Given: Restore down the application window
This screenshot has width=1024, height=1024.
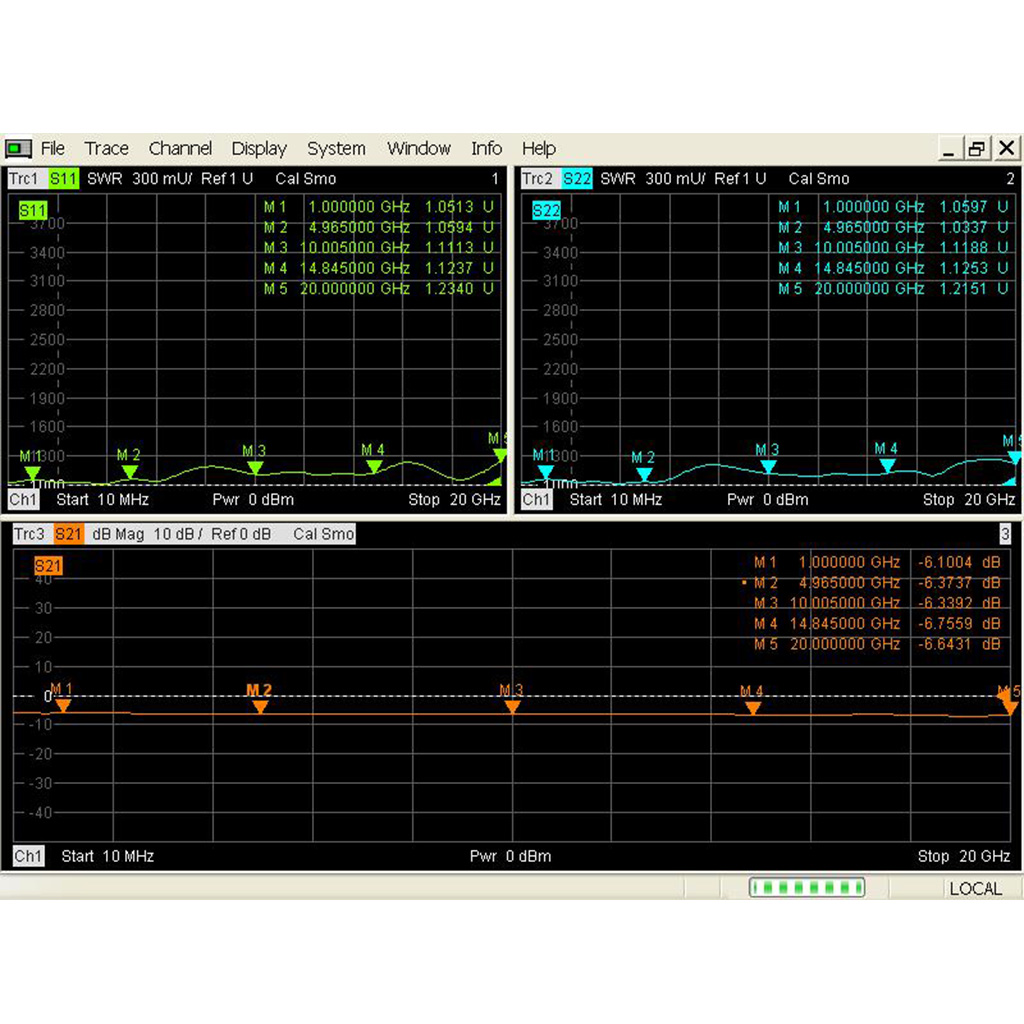Looking at the screenshot, I should coord(977,149).
